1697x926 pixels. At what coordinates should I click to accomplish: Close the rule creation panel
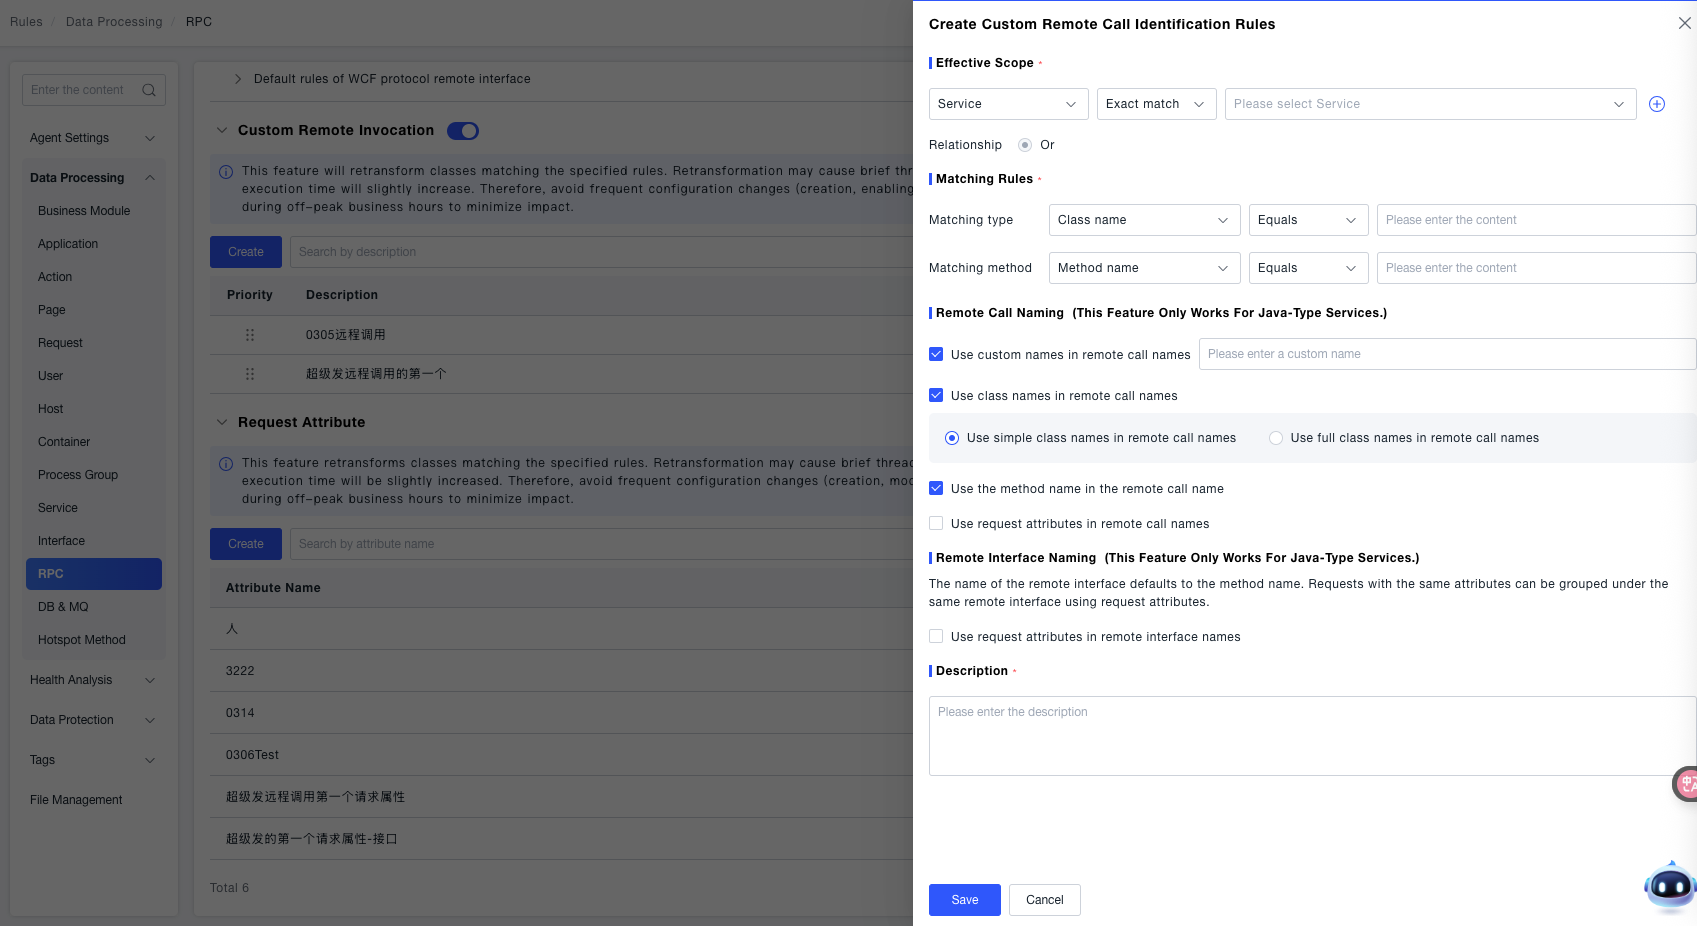1684,23
